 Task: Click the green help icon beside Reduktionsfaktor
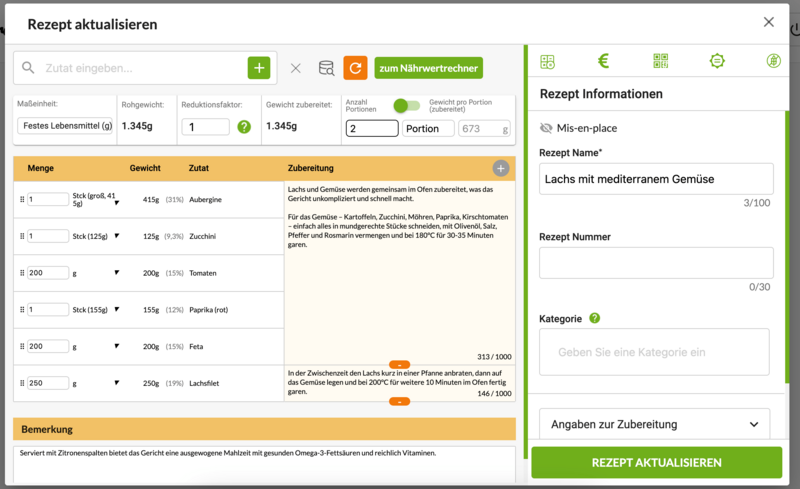243,127
